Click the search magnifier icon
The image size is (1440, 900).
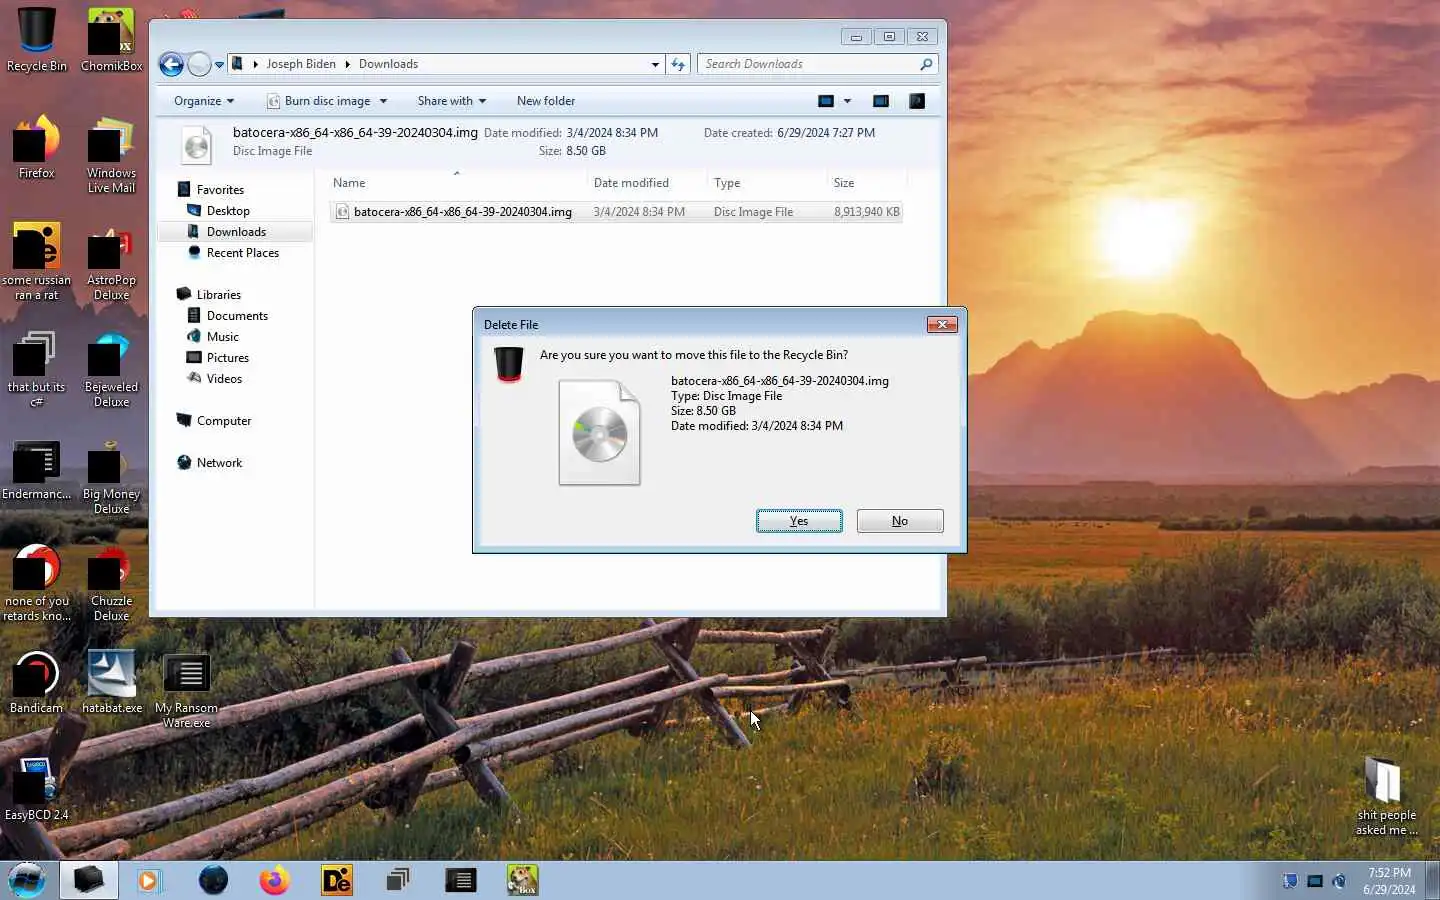926,64
